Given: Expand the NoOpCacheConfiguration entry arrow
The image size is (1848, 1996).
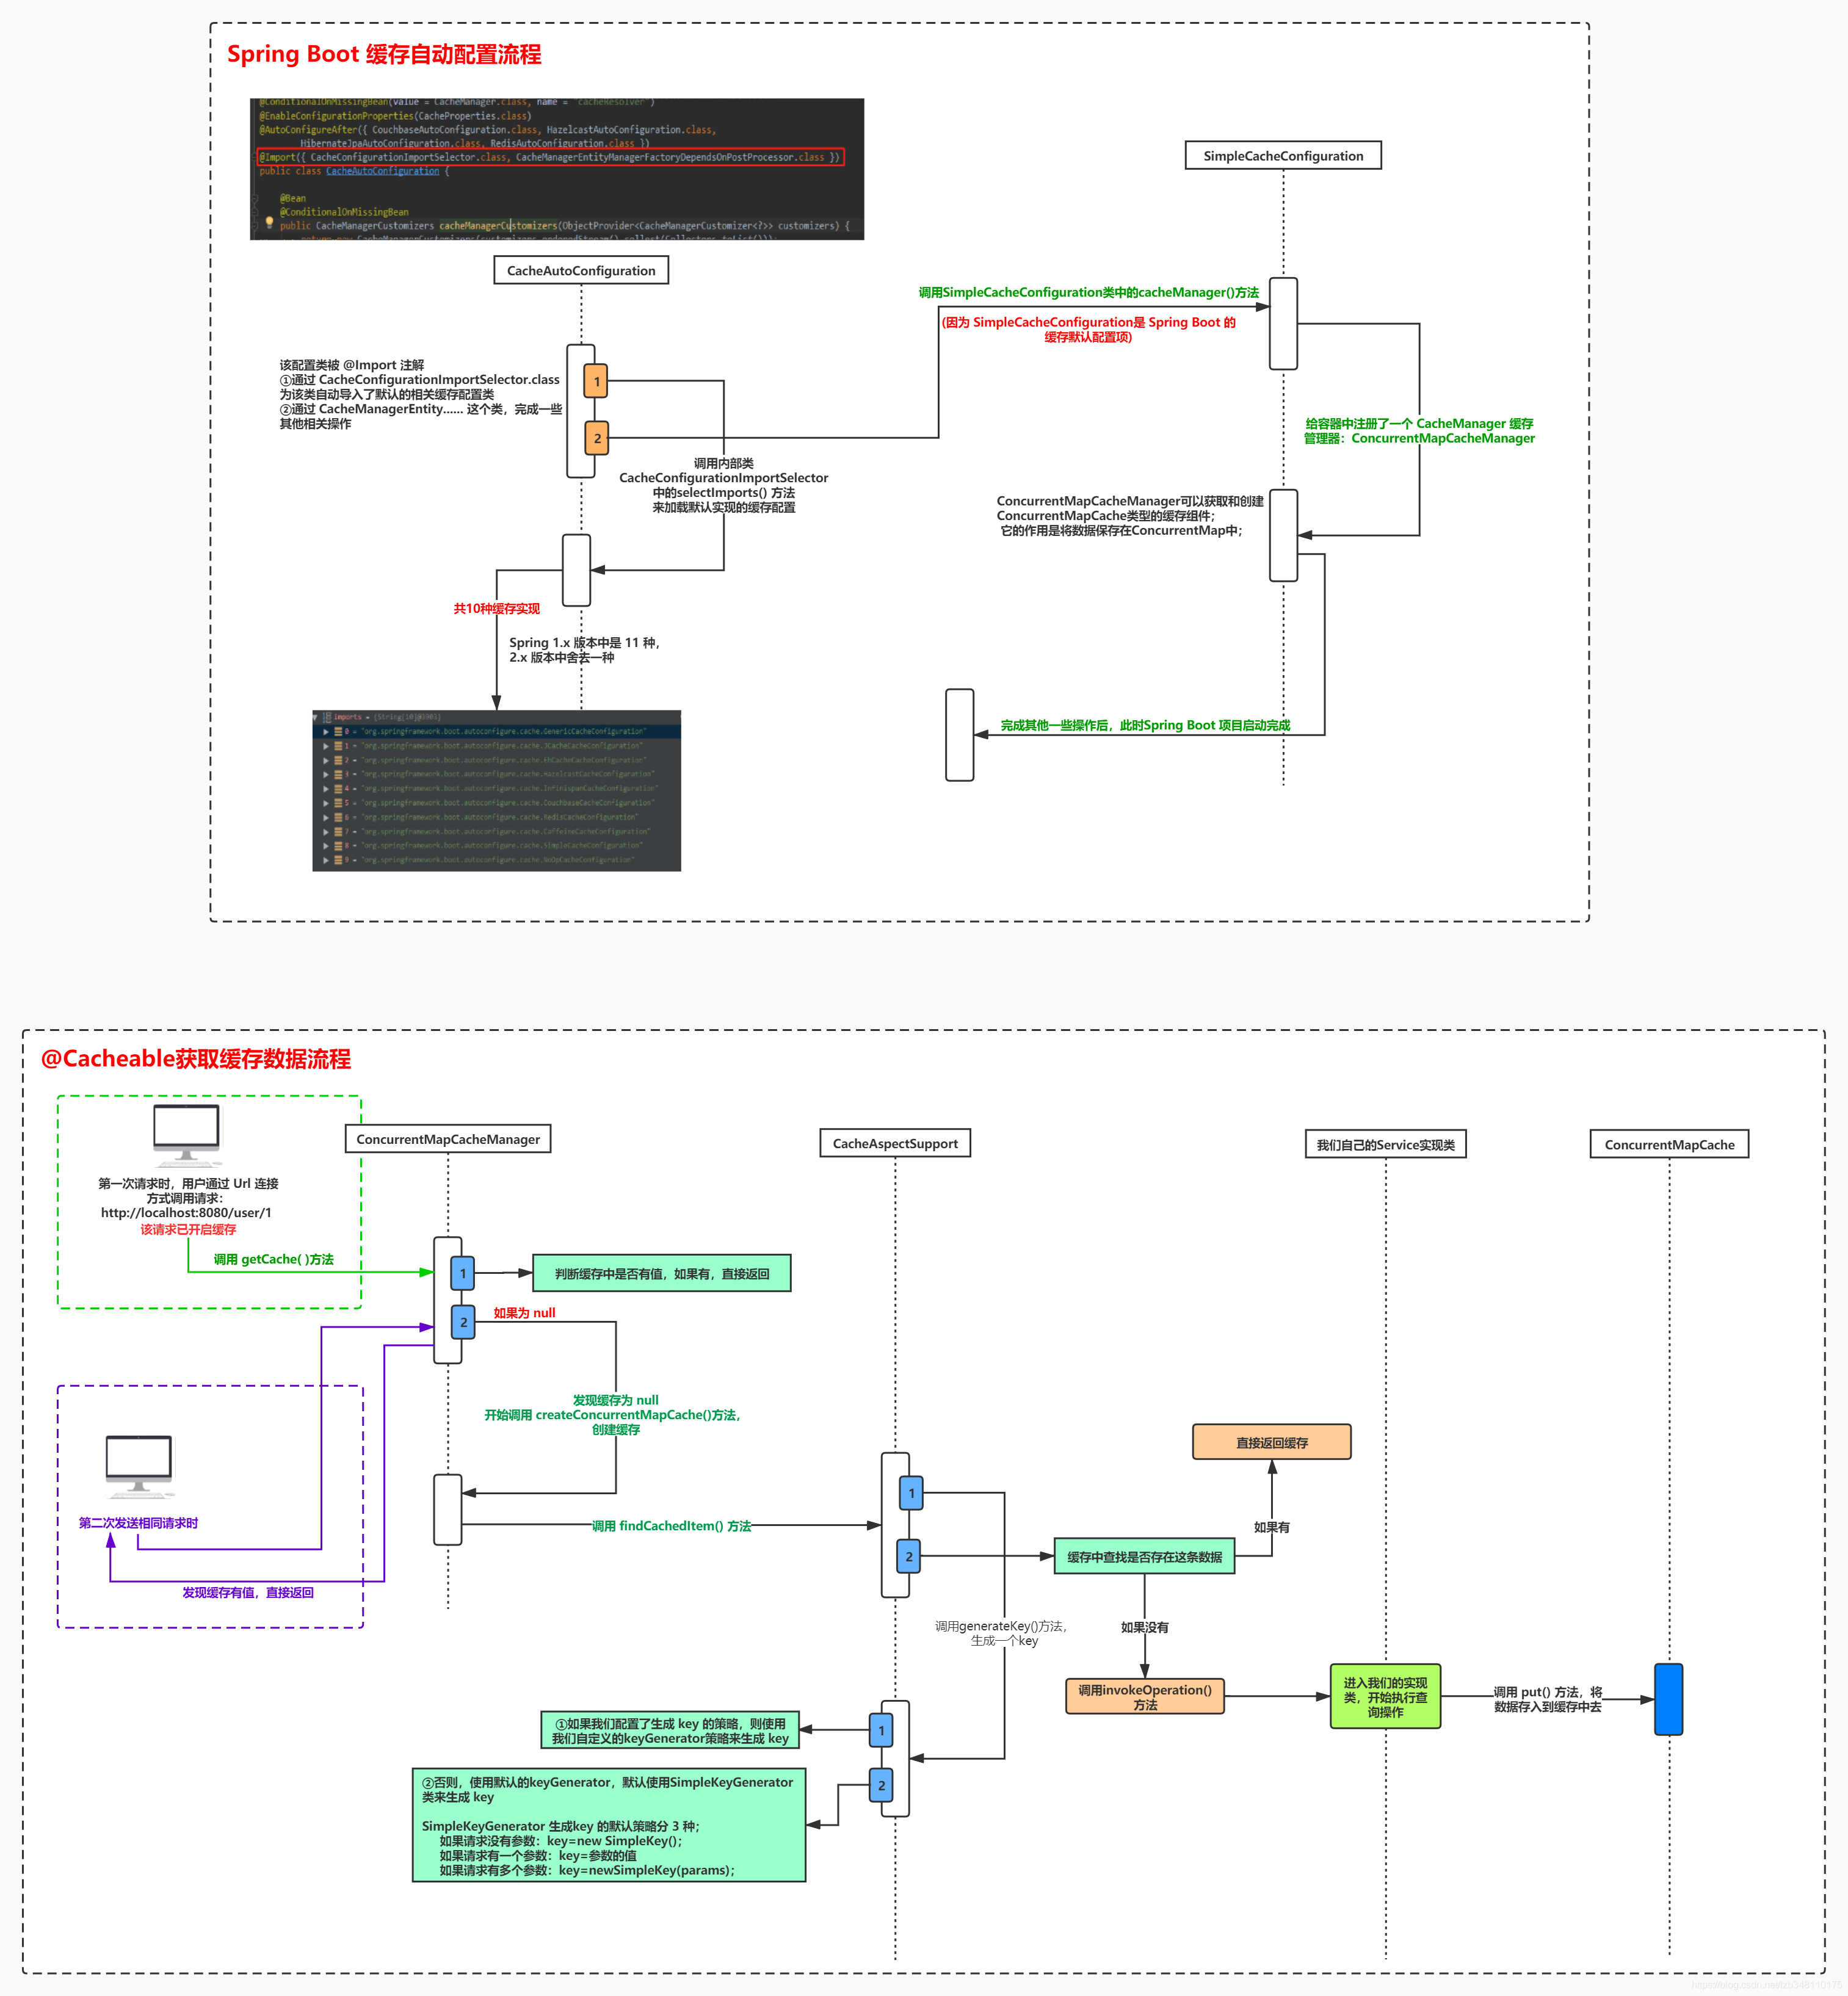Looking at the screenshot, I should [x=326, y=860].
